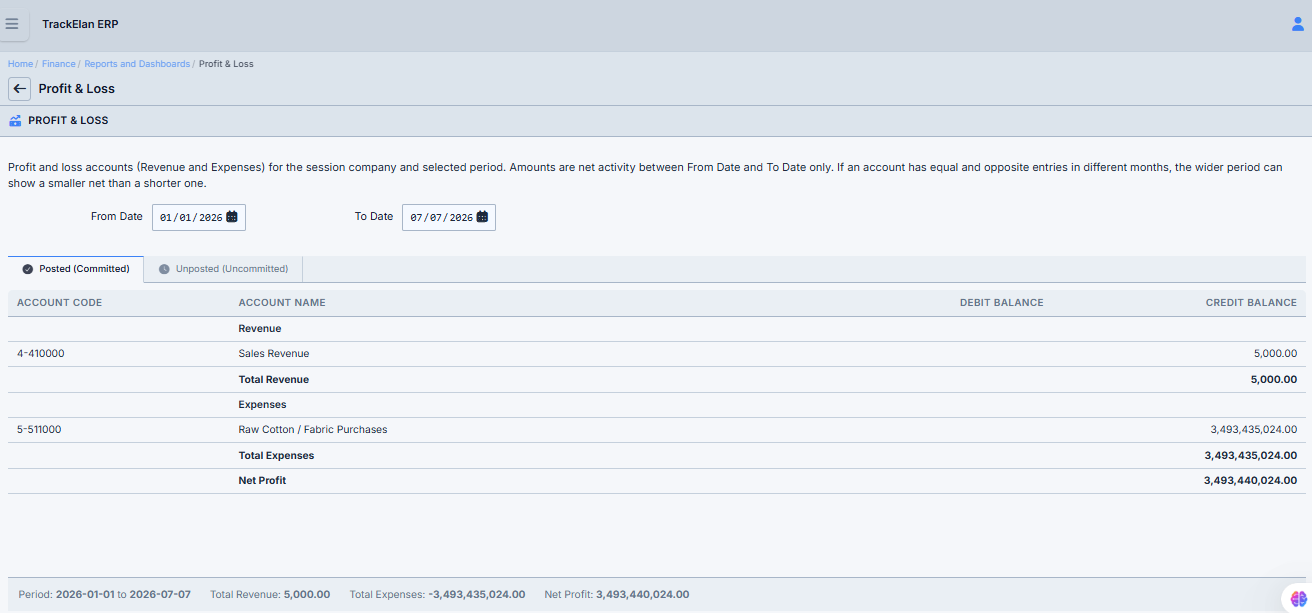This screenshot has height=613, width=1312.
Task: Click the Expenses section heading
Action: click(262, 405)
